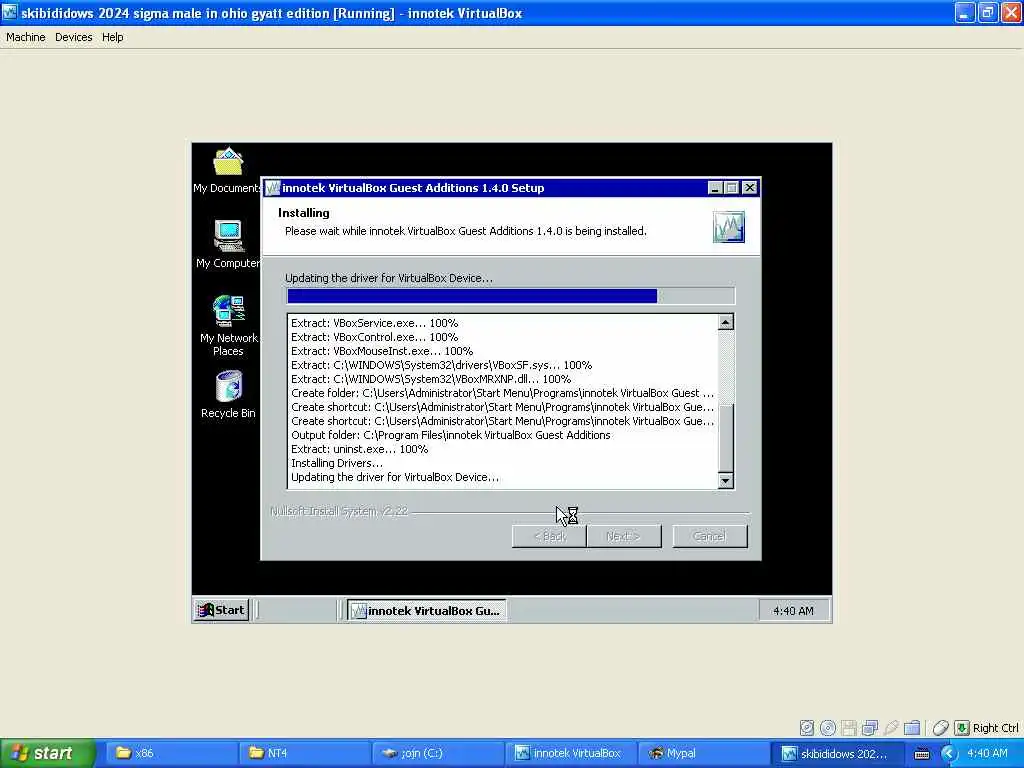
Task: Maximize the Guest Additions setup window
Action: [731, 188]
